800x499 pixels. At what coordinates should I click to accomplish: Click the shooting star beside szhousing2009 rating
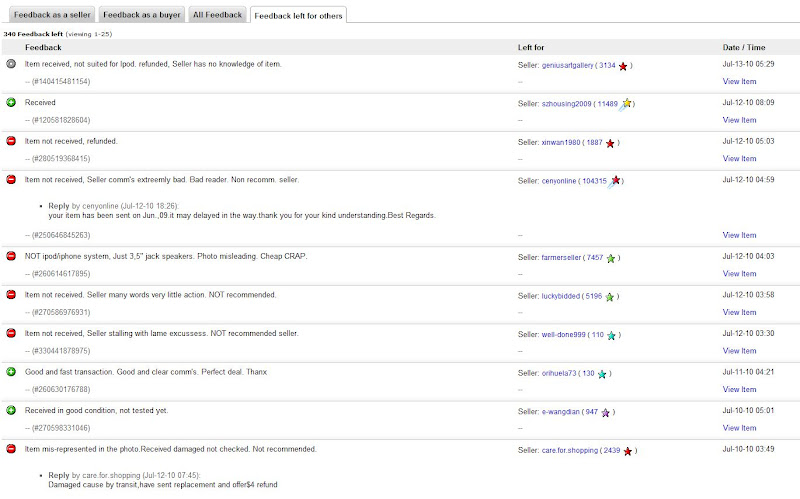click(x=626, y=103)
